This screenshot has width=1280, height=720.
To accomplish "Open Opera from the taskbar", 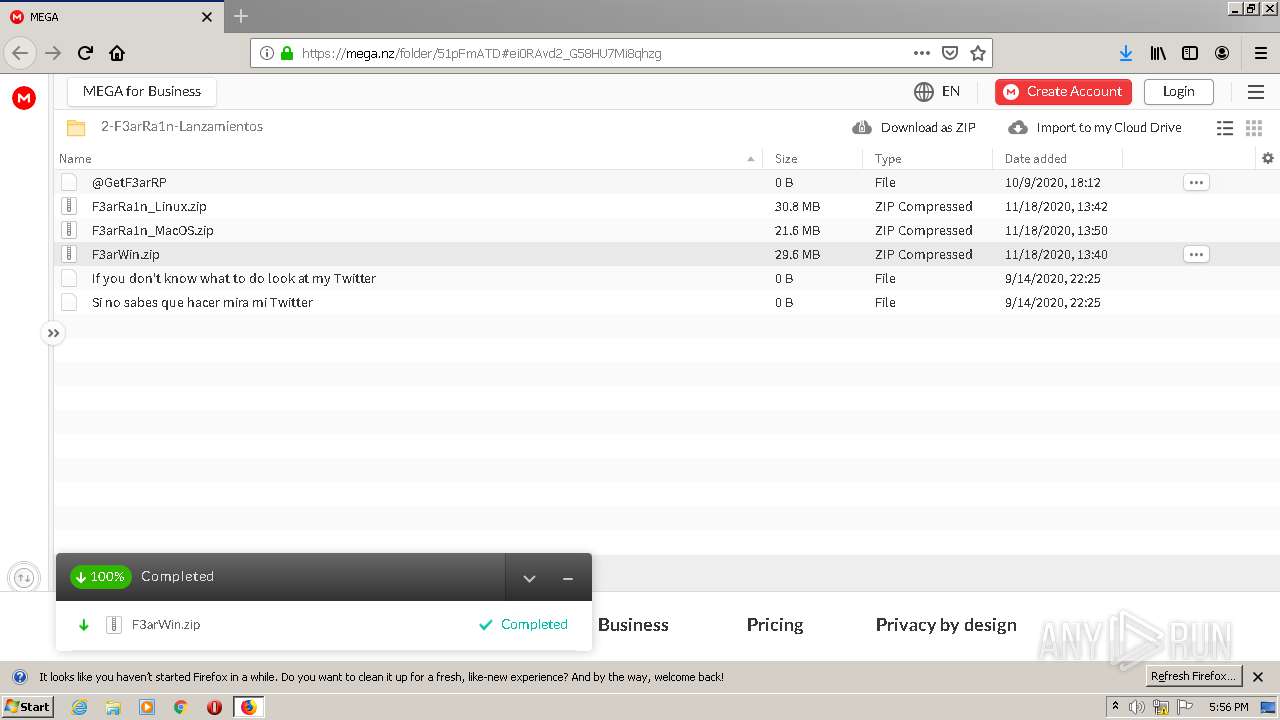I will point(214,707).
